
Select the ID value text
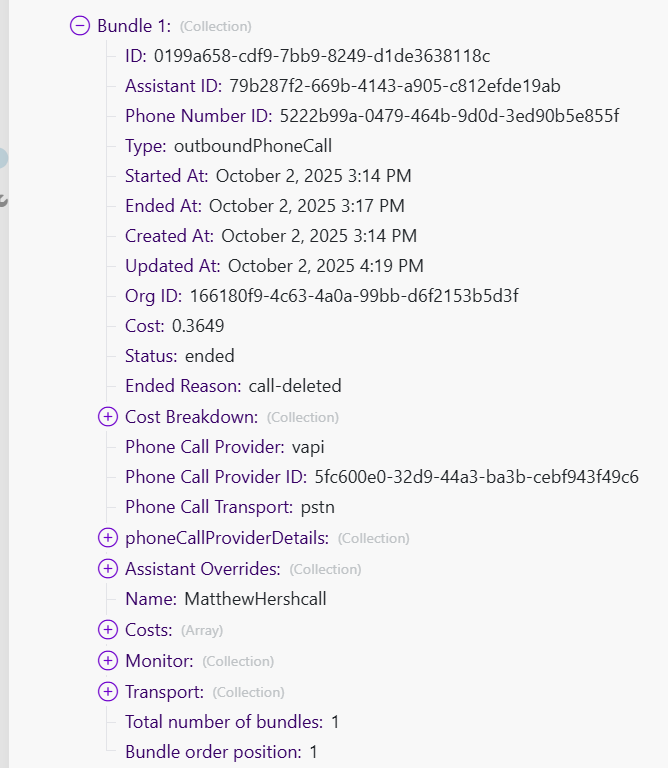(x=321, y=56)
